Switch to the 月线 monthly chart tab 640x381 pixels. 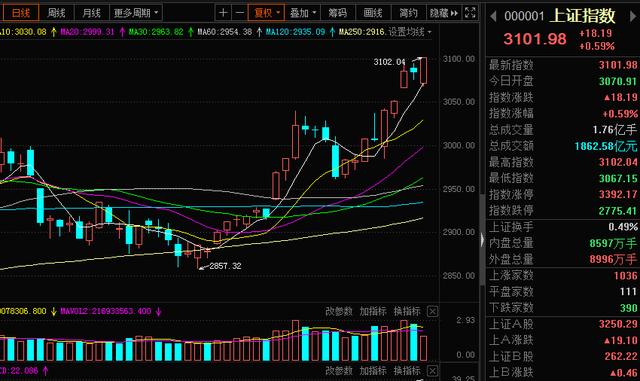(91, 13)
